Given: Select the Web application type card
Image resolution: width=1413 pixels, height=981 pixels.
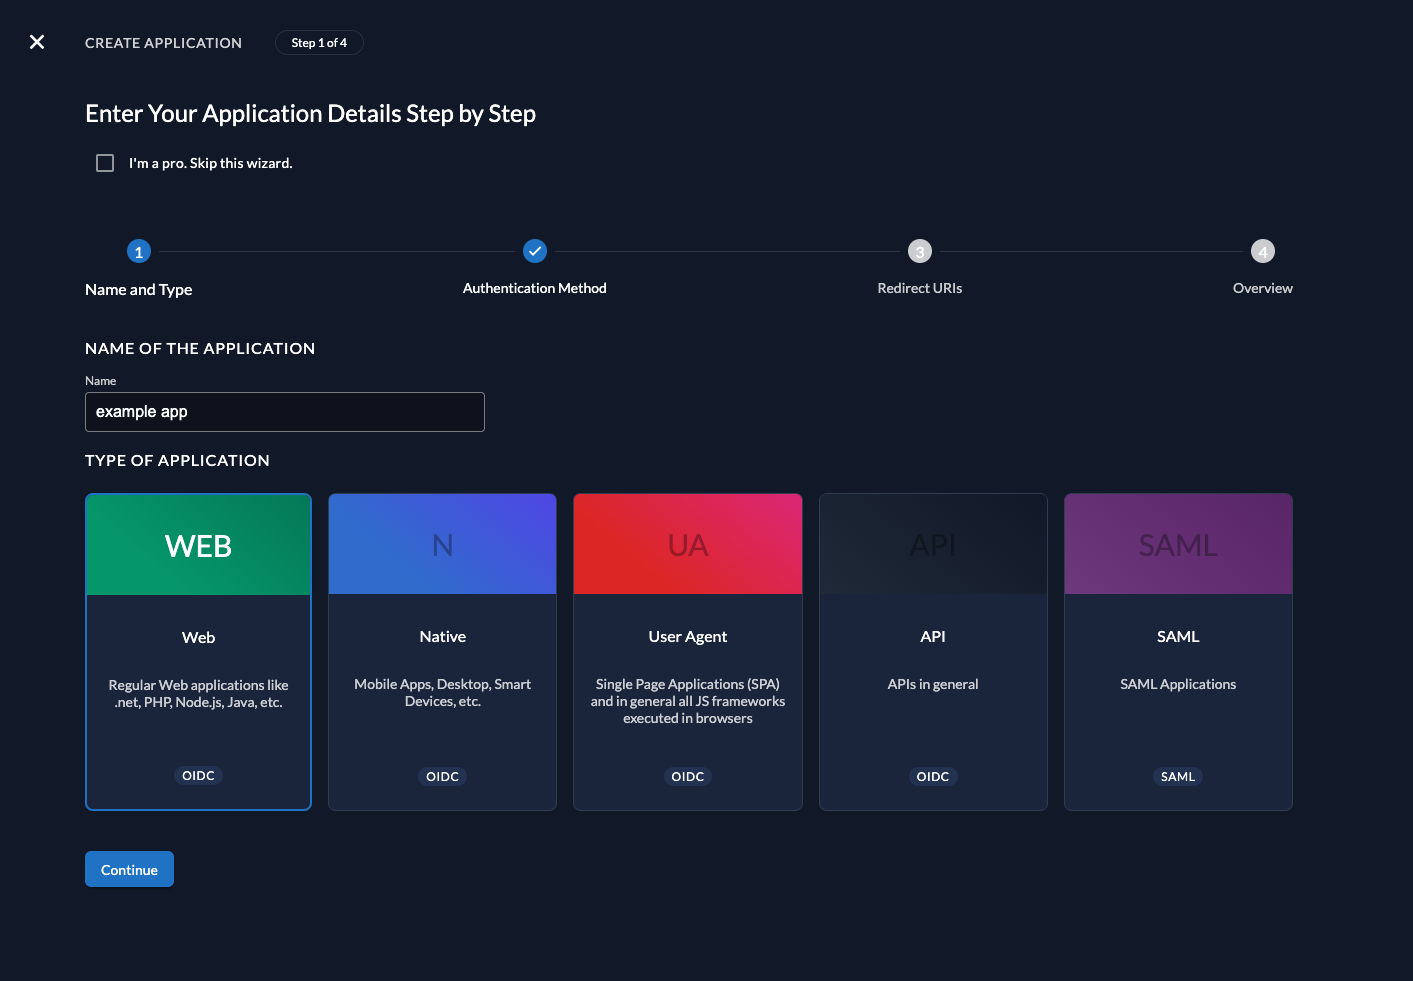Looking at the screenshot, I should tap(198, 651).
